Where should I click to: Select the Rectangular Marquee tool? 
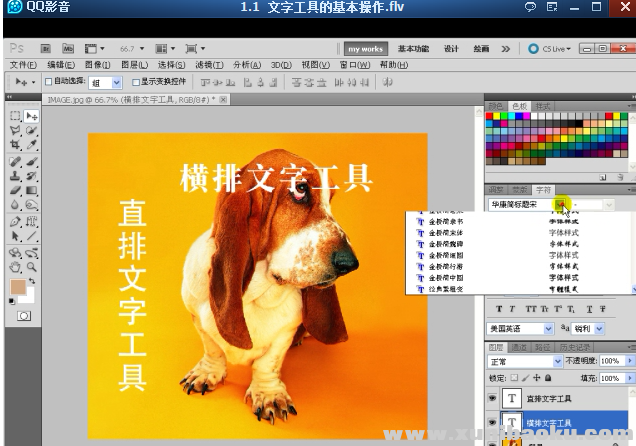tap(15, 116)
